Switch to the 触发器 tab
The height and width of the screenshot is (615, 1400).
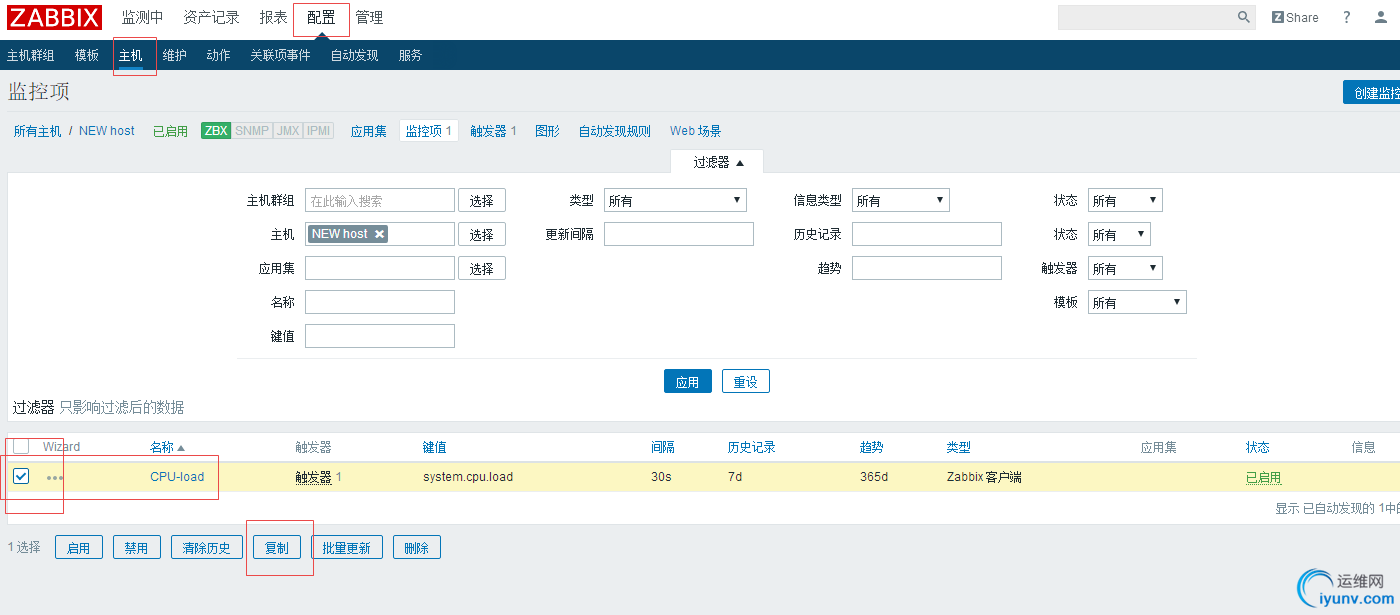[x=493, y=131]
